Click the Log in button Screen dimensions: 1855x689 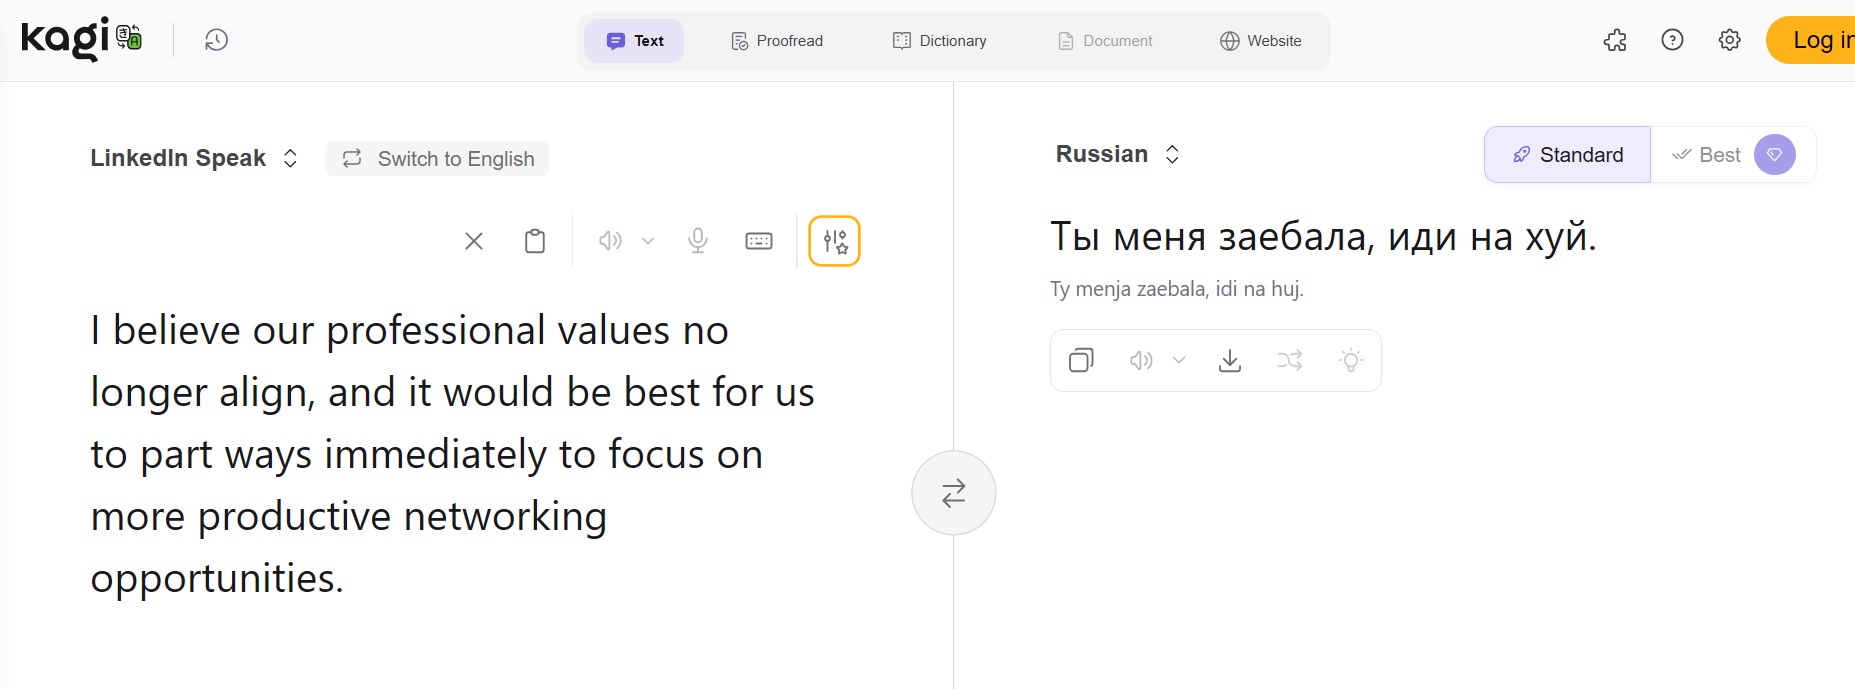tap(1811, 40)
